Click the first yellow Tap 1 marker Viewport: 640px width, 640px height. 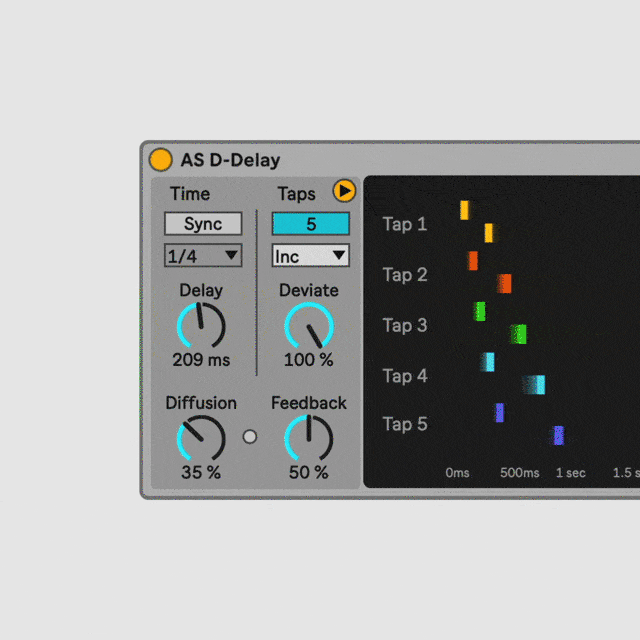pos(464,210)
